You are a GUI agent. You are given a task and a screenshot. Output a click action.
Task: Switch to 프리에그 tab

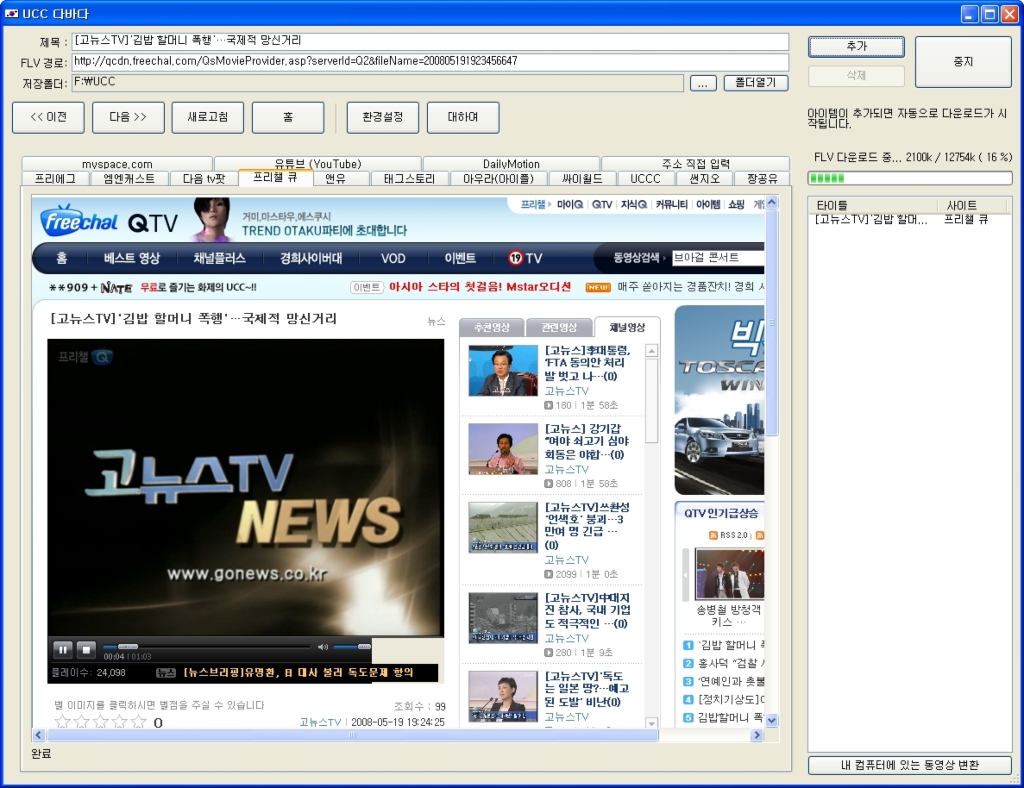[x=55, y=178]
